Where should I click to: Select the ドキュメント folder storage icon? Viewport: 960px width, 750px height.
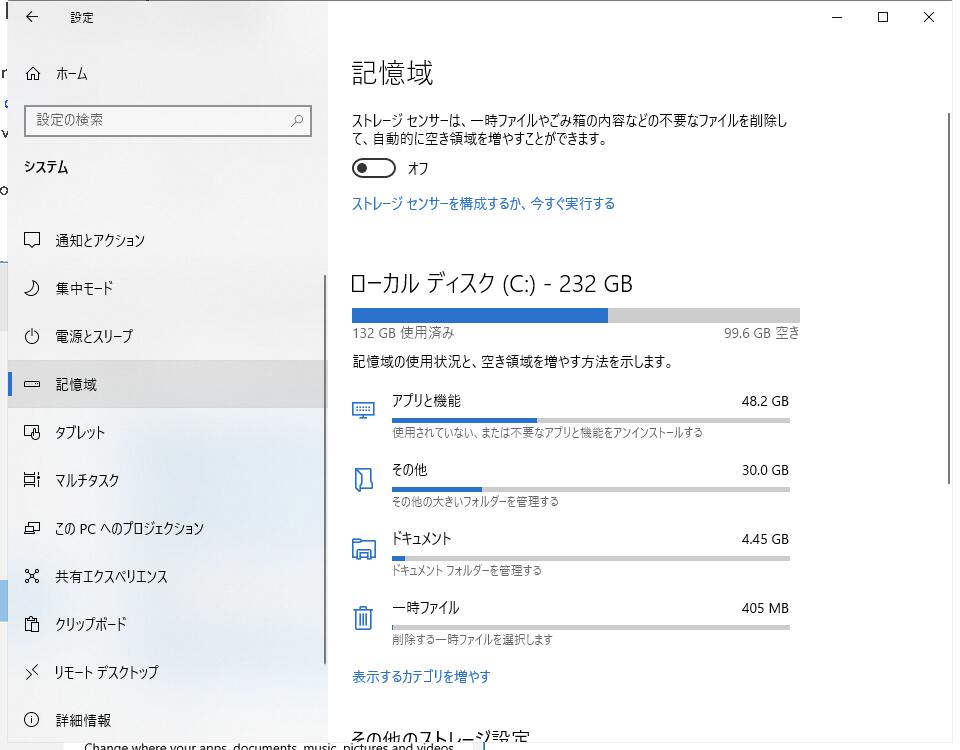click(x=363, y=547)
